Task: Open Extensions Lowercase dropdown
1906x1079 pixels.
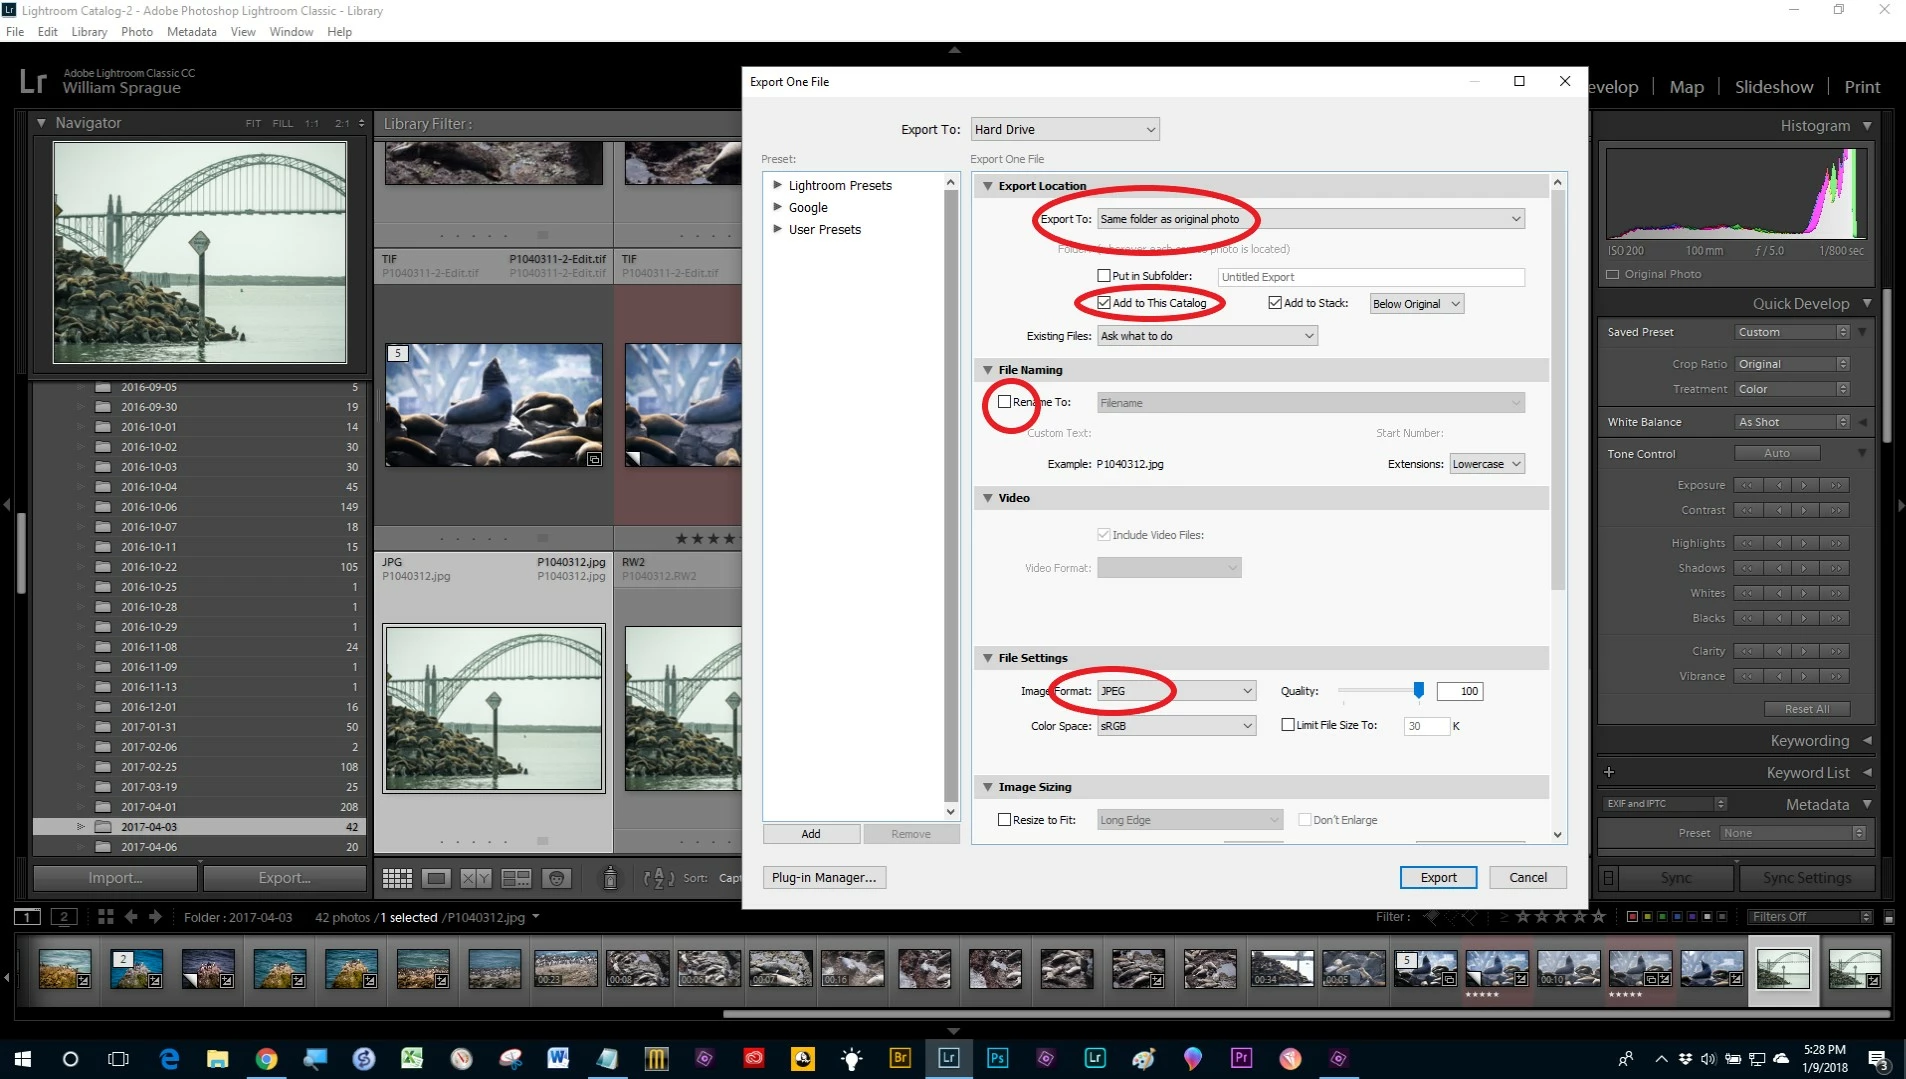Action: [1487, 464]
